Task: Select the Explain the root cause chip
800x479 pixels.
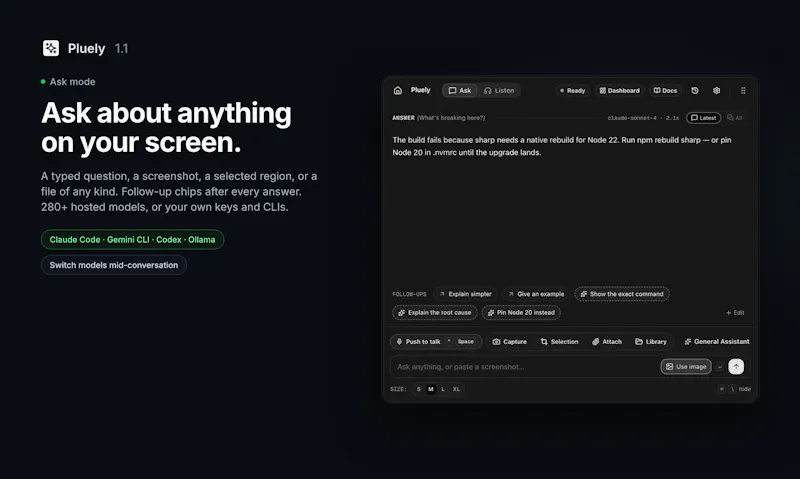Action: click(x=435, y=312)
